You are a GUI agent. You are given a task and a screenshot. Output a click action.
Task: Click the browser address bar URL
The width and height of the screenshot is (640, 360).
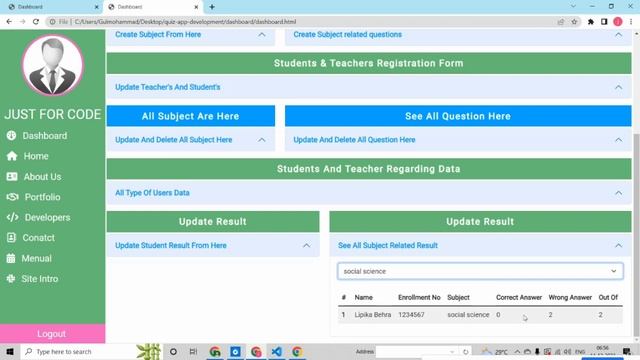point(185,22)
